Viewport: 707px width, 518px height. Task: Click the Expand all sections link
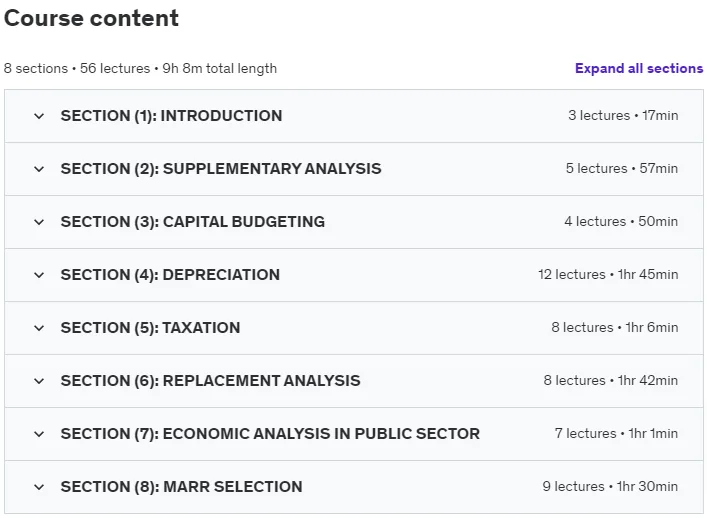point(639,69)
